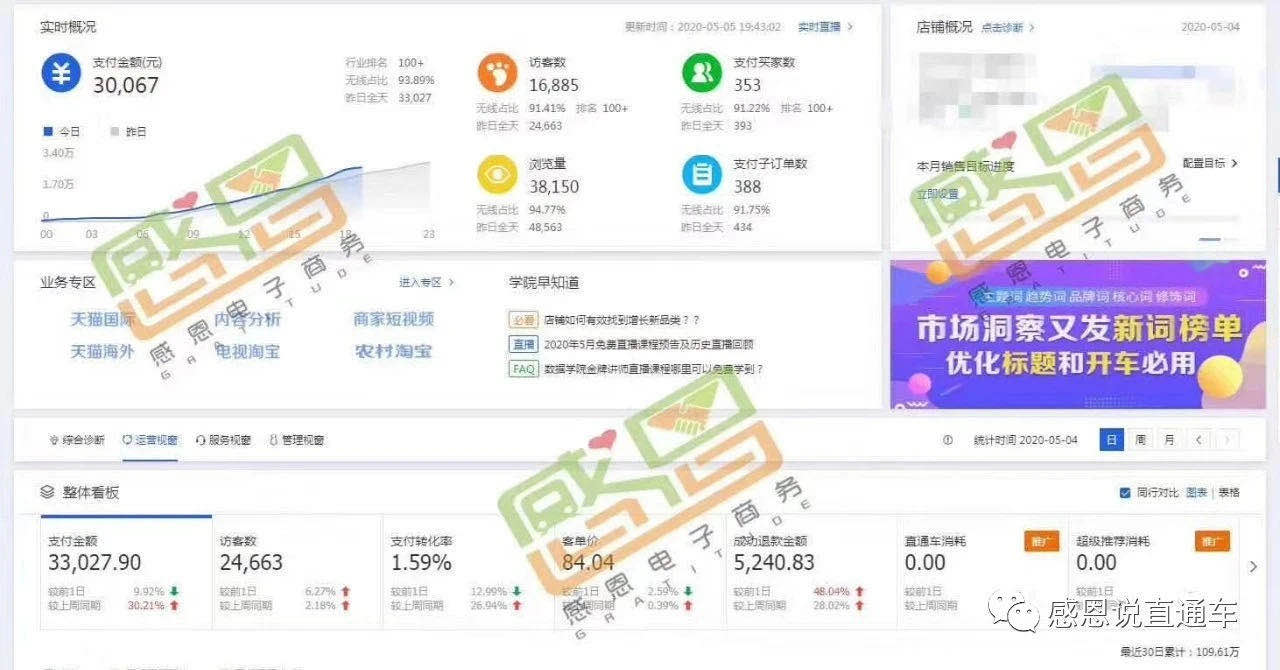Click the green buyers icon for 支付买家数

(703, 70)
